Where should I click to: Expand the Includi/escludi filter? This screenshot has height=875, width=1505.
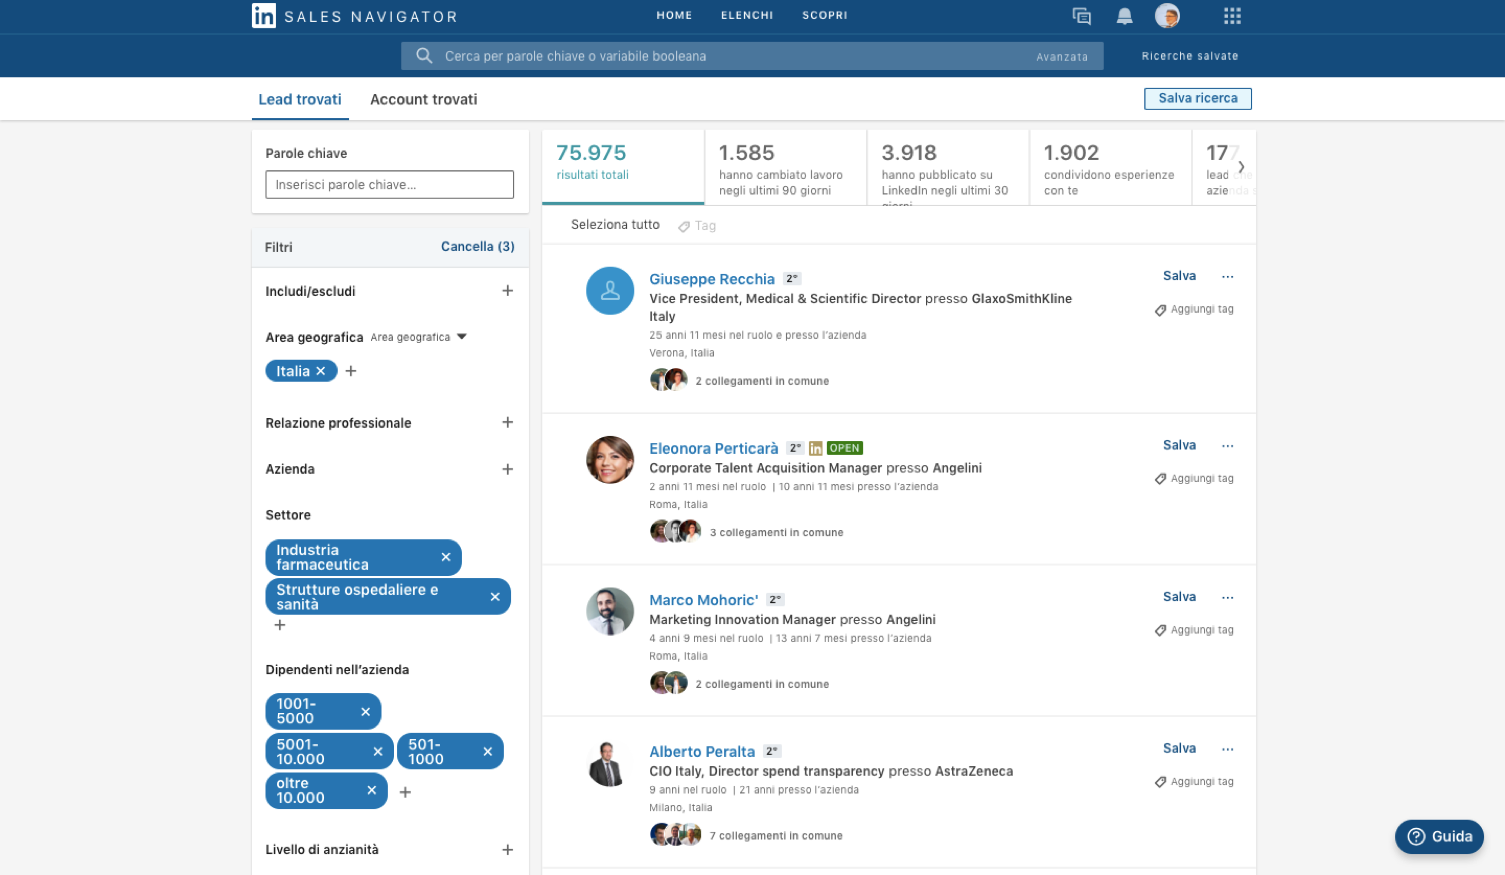pyautogui.click(x=508, y=291)
